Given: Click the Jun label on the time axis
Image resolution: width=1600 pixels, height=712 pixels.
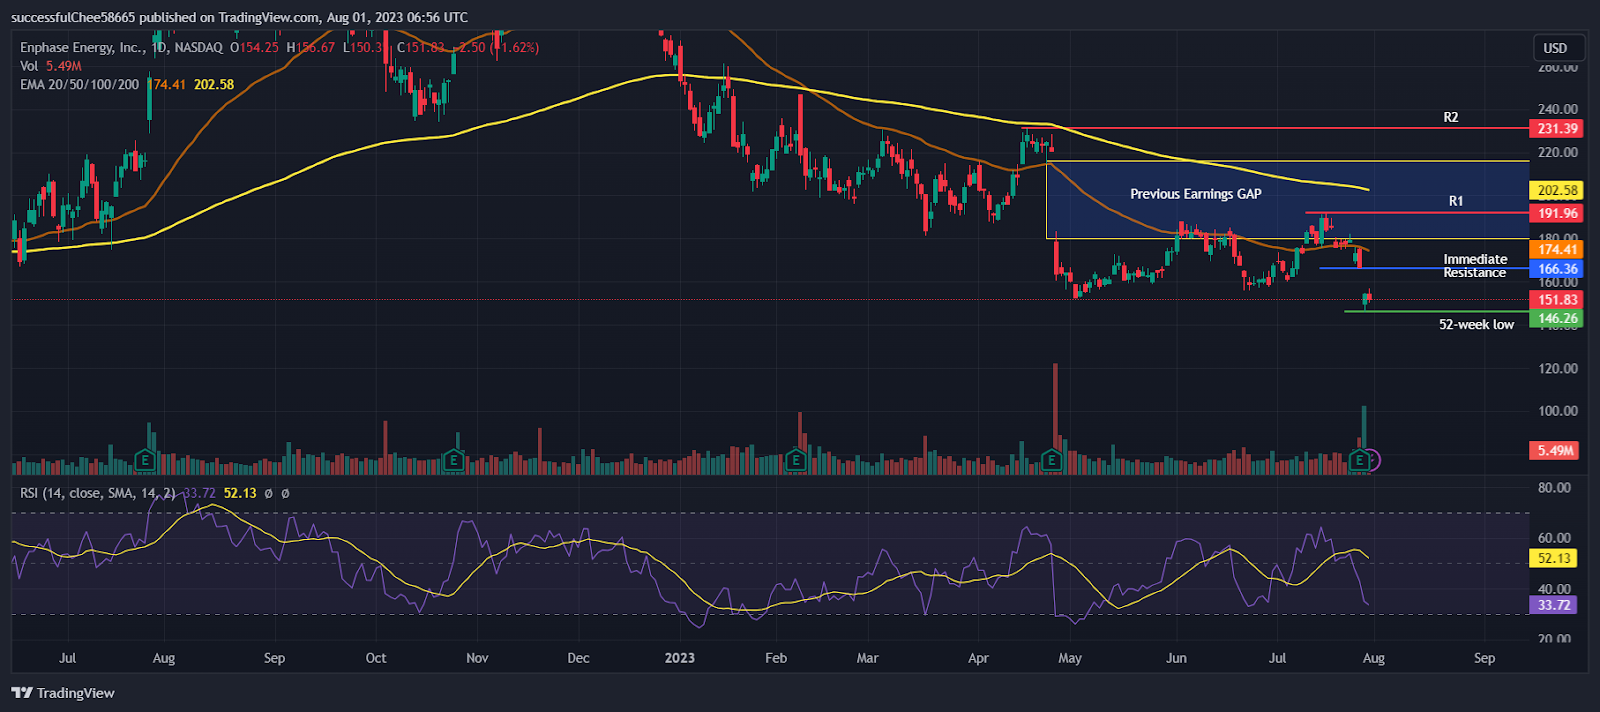Looking at the screenshot, I should [1177, 658].
